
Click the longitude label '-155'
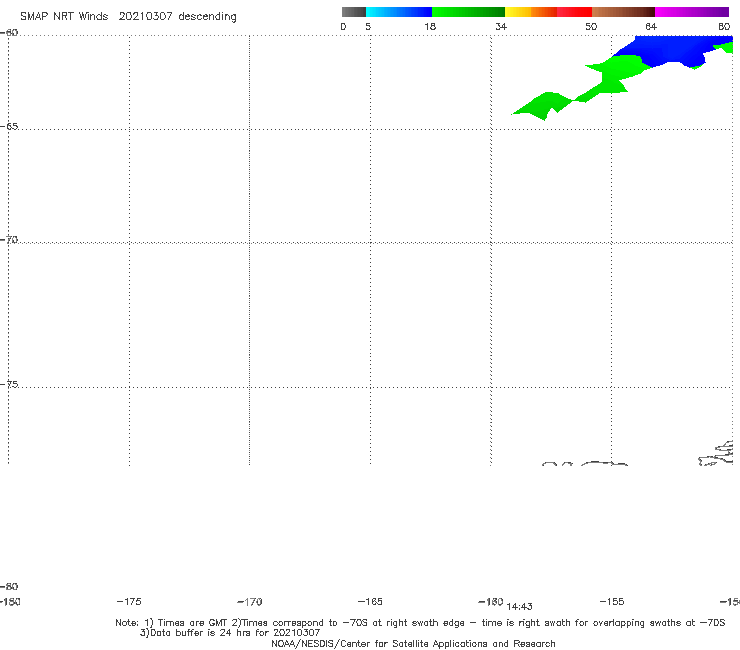point(612,602)
